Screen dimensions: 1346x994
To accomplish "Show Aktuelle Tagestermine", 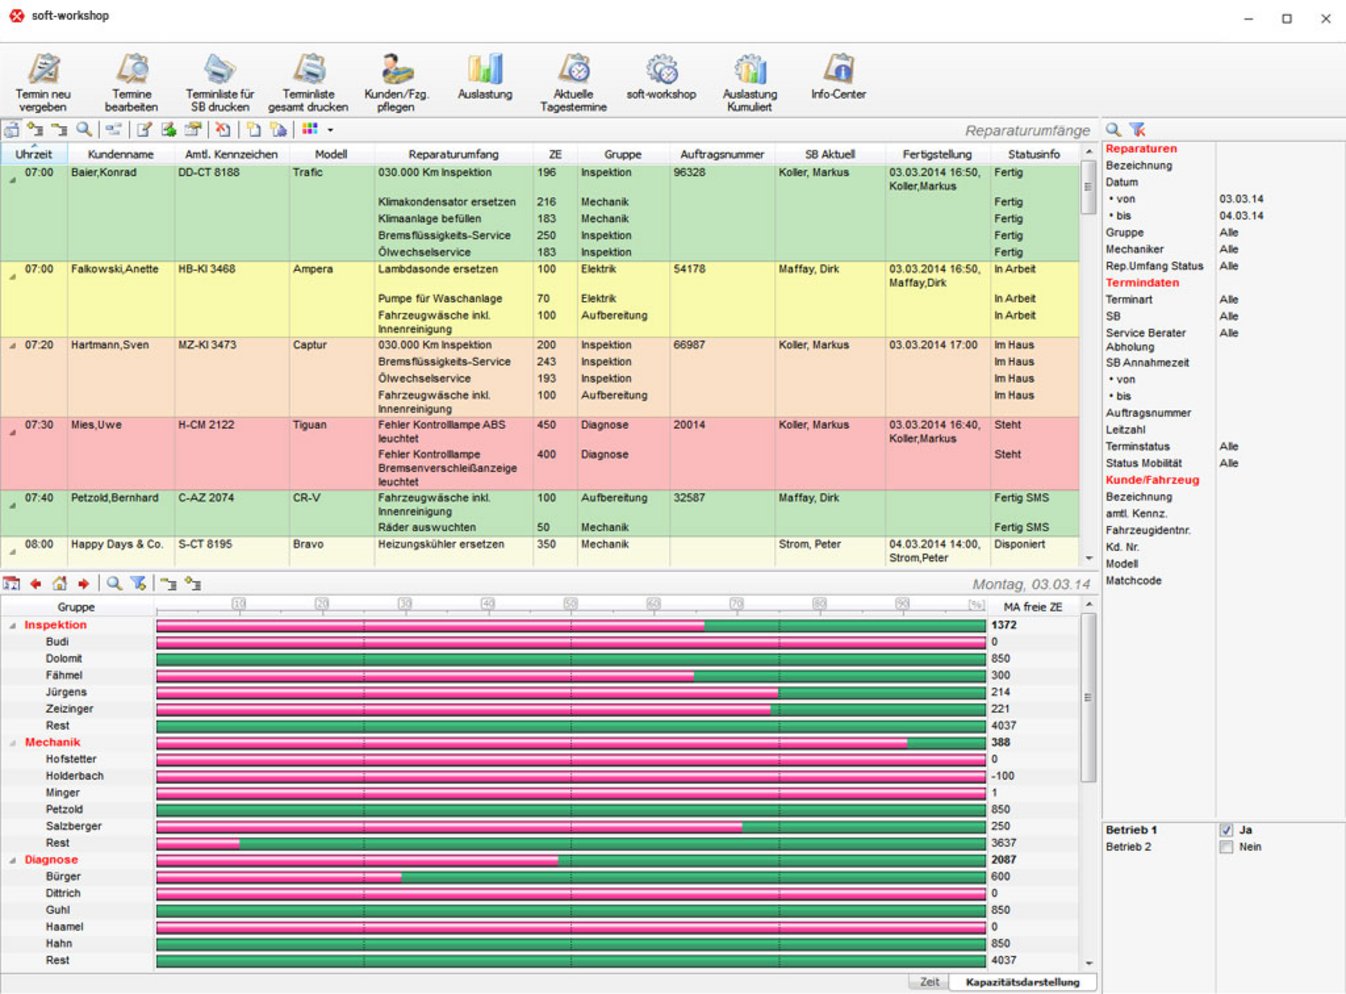I will coord(573,70).
